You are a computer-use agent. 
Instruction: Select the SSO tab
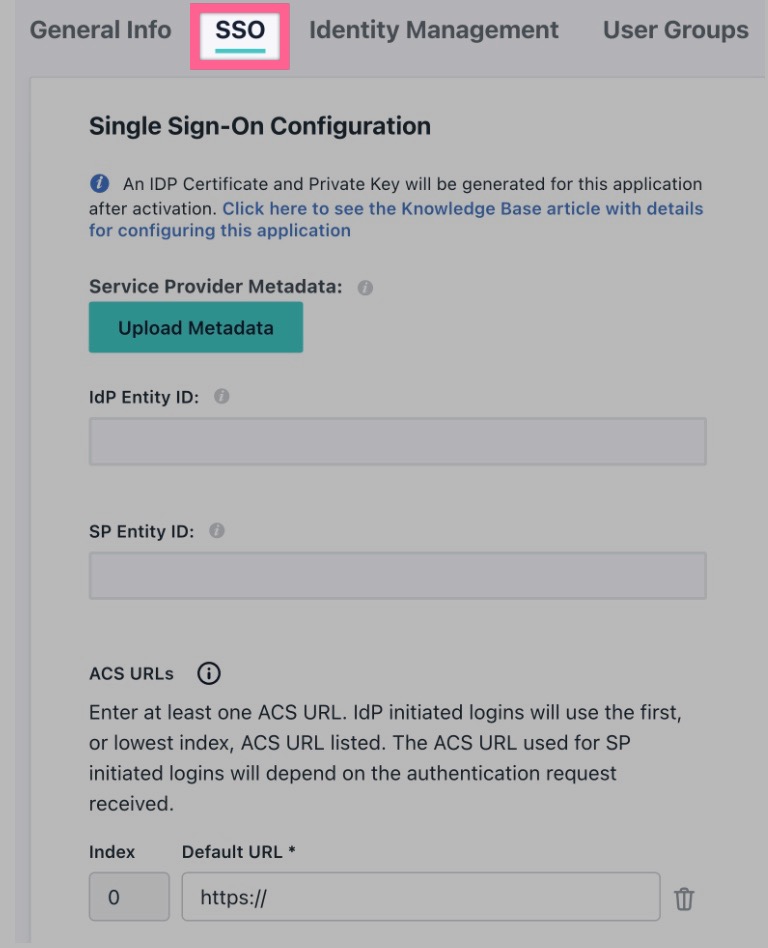(240, 34)
